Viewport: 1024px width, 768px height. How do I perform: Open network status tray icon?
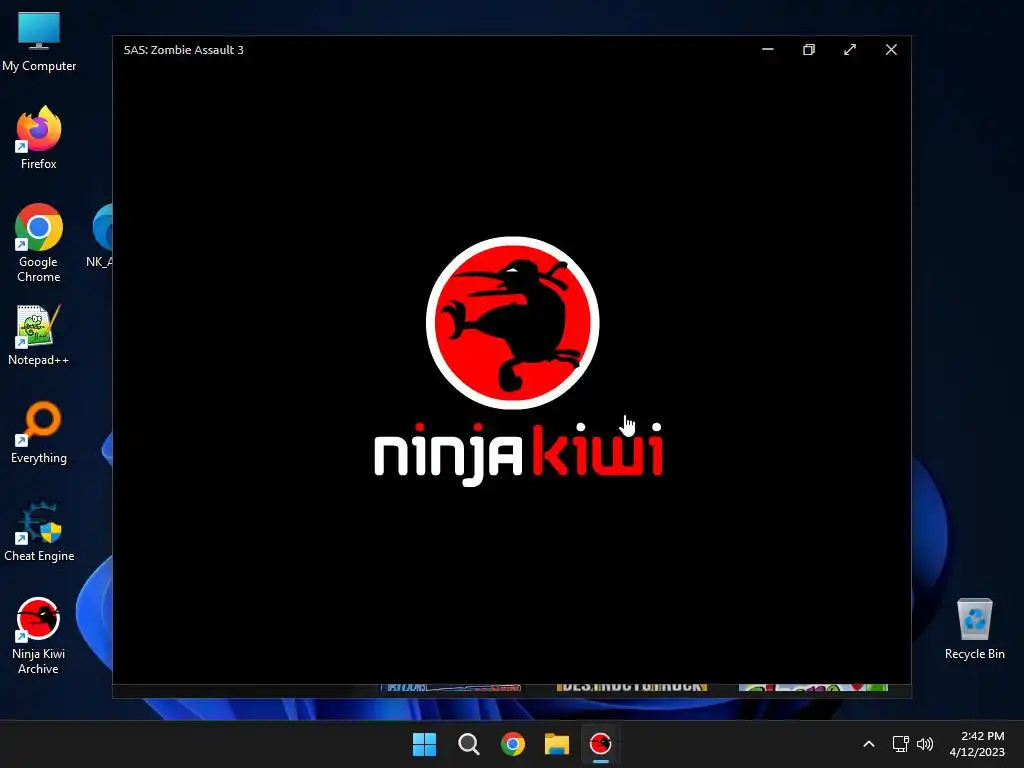[x=901, y=744]
